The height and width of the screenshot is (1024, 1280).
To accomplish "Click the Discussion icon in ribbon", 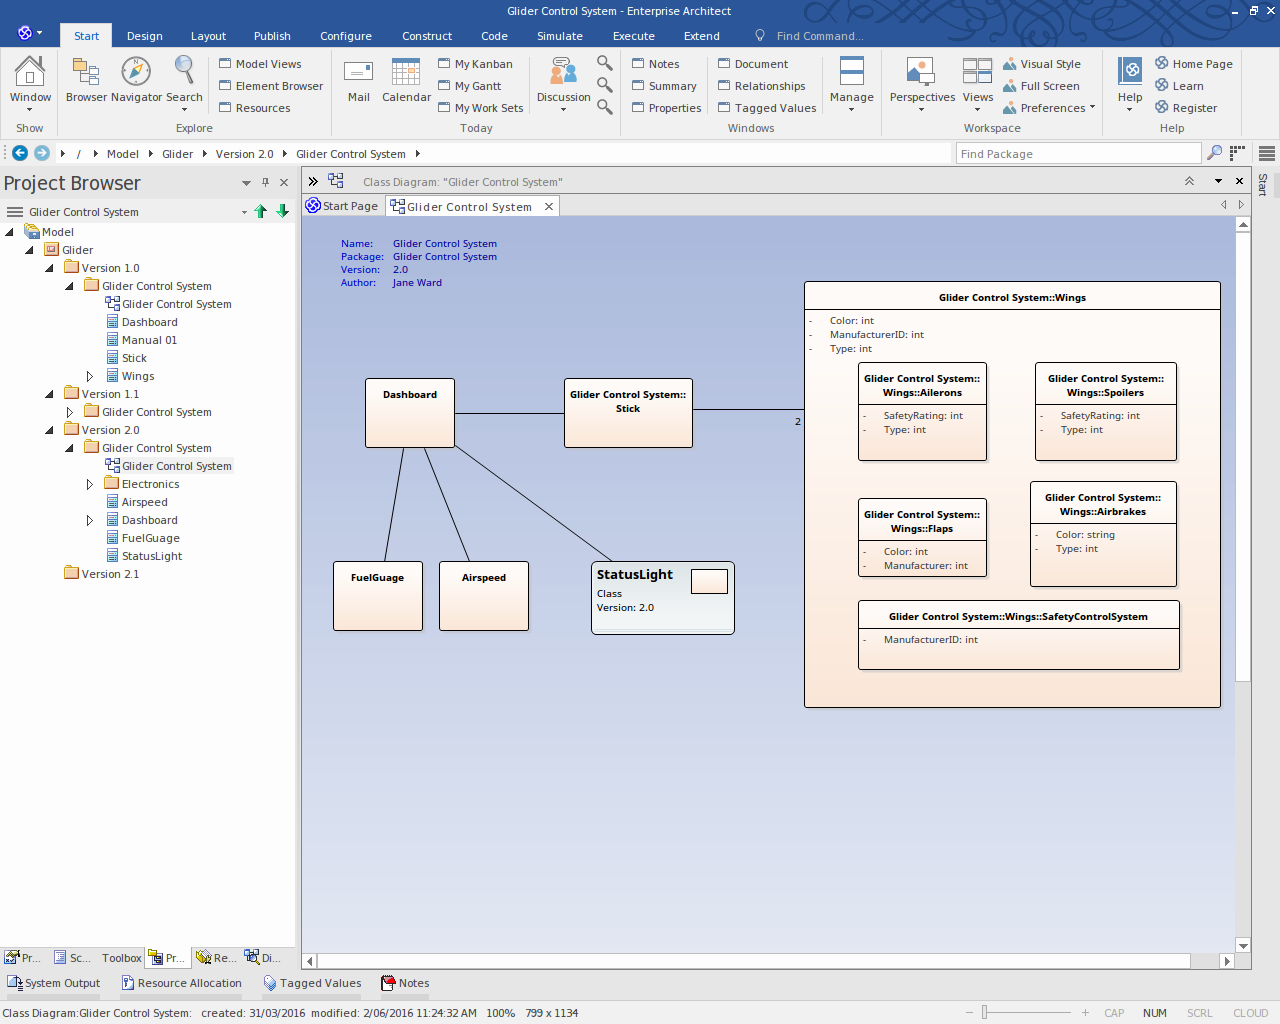I will point(563,73).
